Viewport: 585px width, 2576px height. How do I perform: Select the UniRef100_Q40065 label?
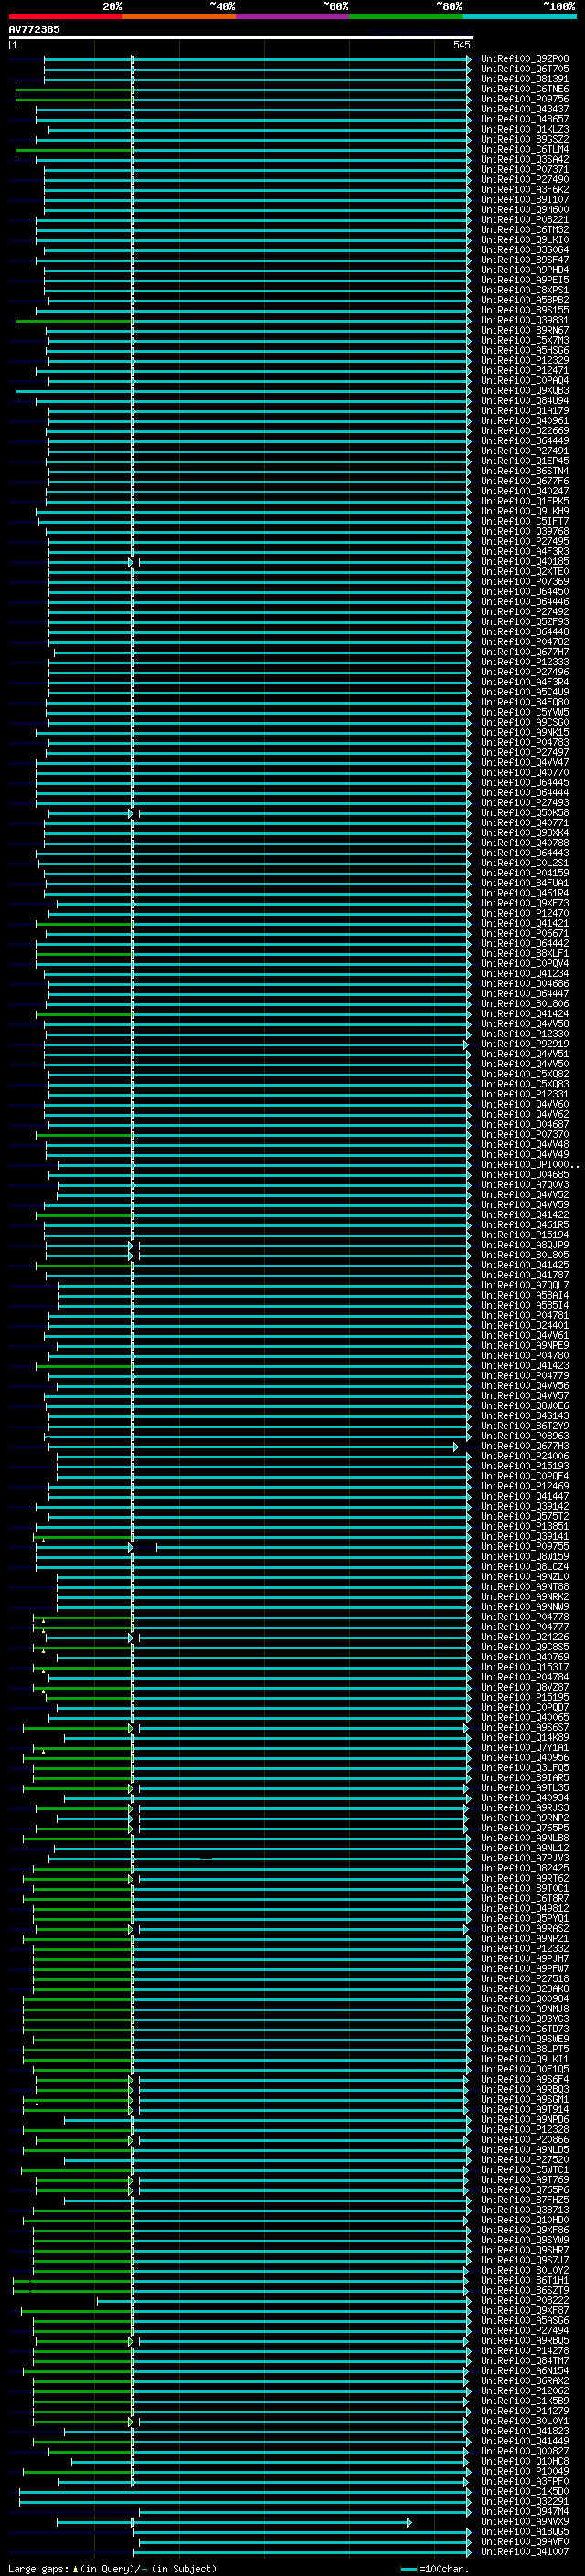(x=525, y=1716)
